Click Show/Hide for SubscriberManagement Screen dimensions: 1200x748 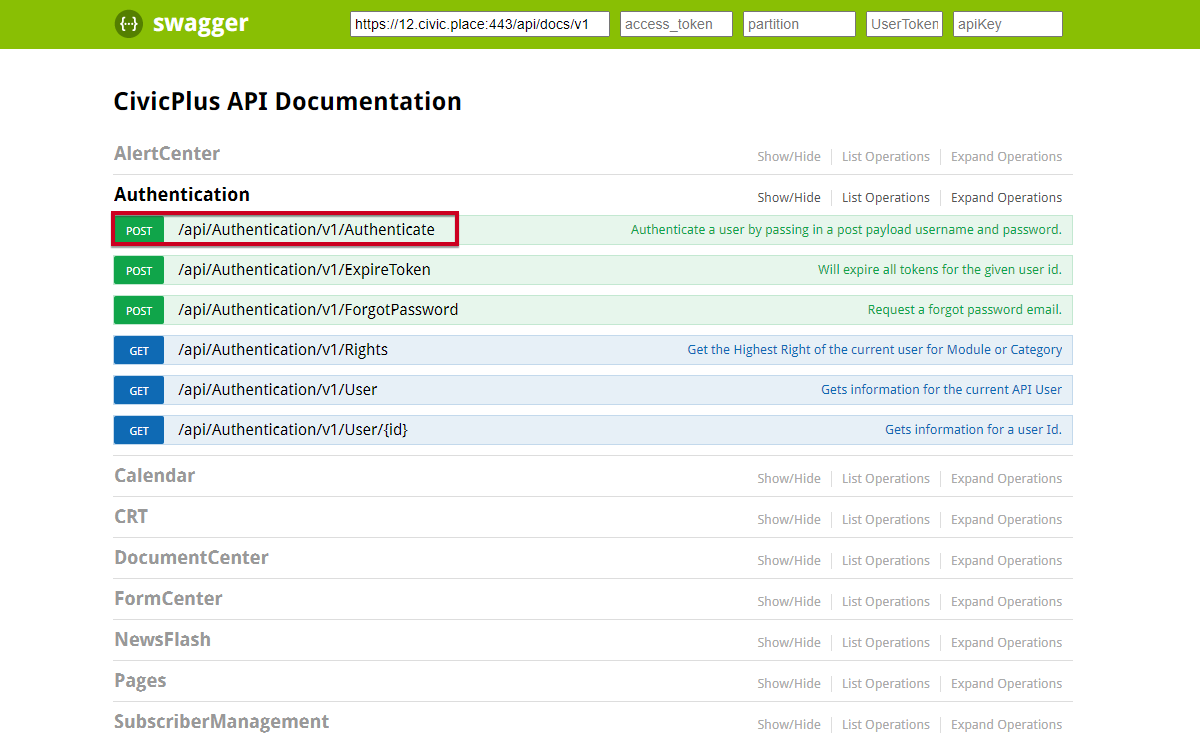[x=789, y=725]
